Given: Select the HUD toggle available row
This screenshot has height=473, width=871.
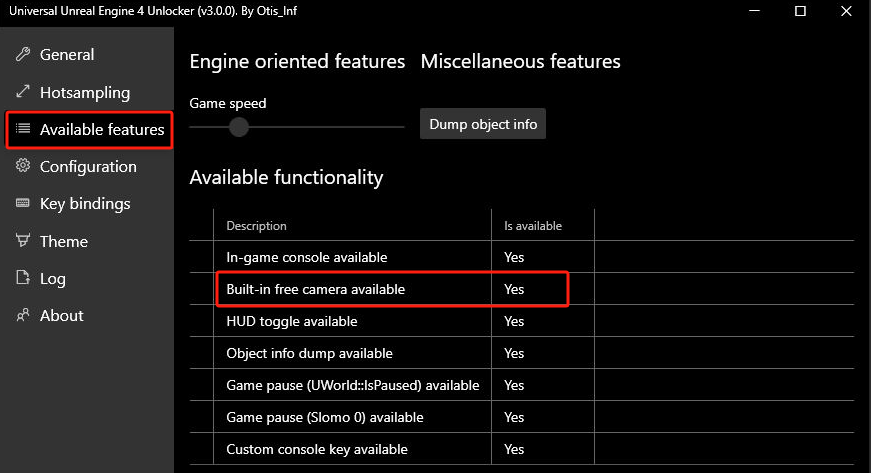Looking at the screenshot, I should click(522, 321).
